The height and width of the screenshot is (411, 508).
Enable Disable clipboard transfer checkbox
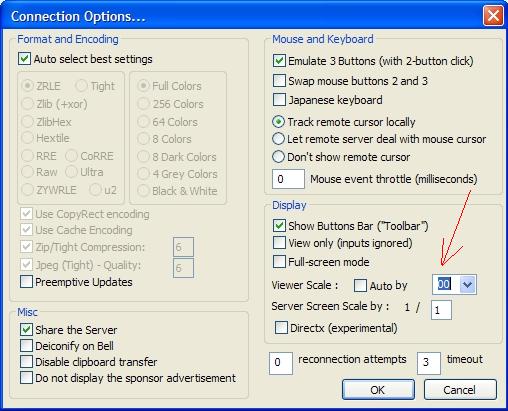coord(26,362)
